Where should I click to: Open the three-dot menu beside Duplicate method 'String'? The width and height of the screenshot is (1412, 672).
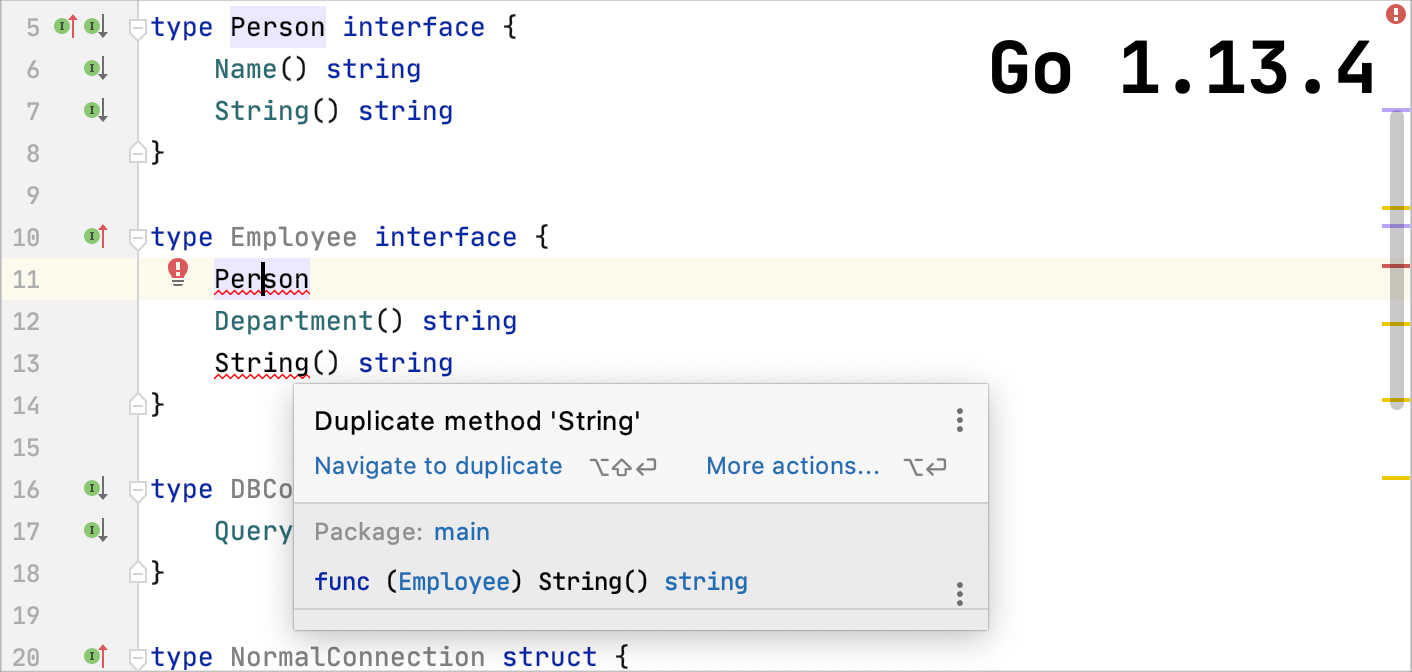point(959,420)
